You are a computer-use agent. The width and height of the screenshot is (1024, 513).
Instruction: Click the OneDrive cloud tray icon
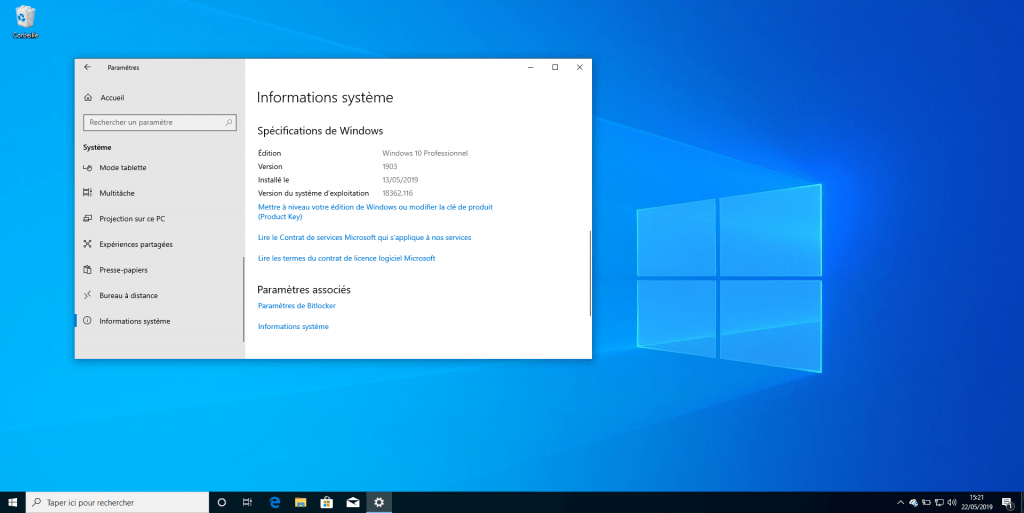[x=914, y=503]
